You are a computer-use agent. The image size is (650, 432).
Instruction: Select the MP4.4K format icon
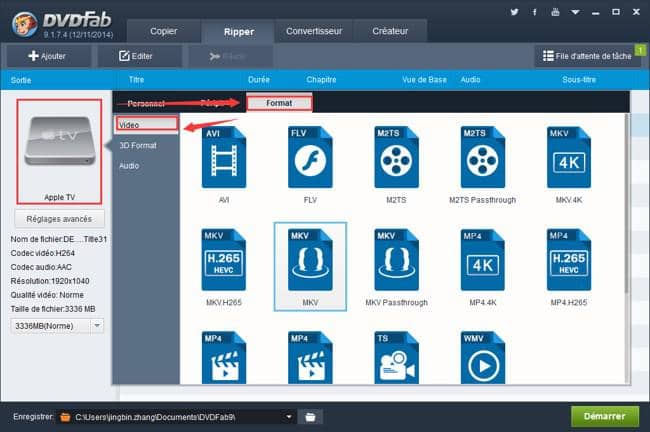(483, 260)
